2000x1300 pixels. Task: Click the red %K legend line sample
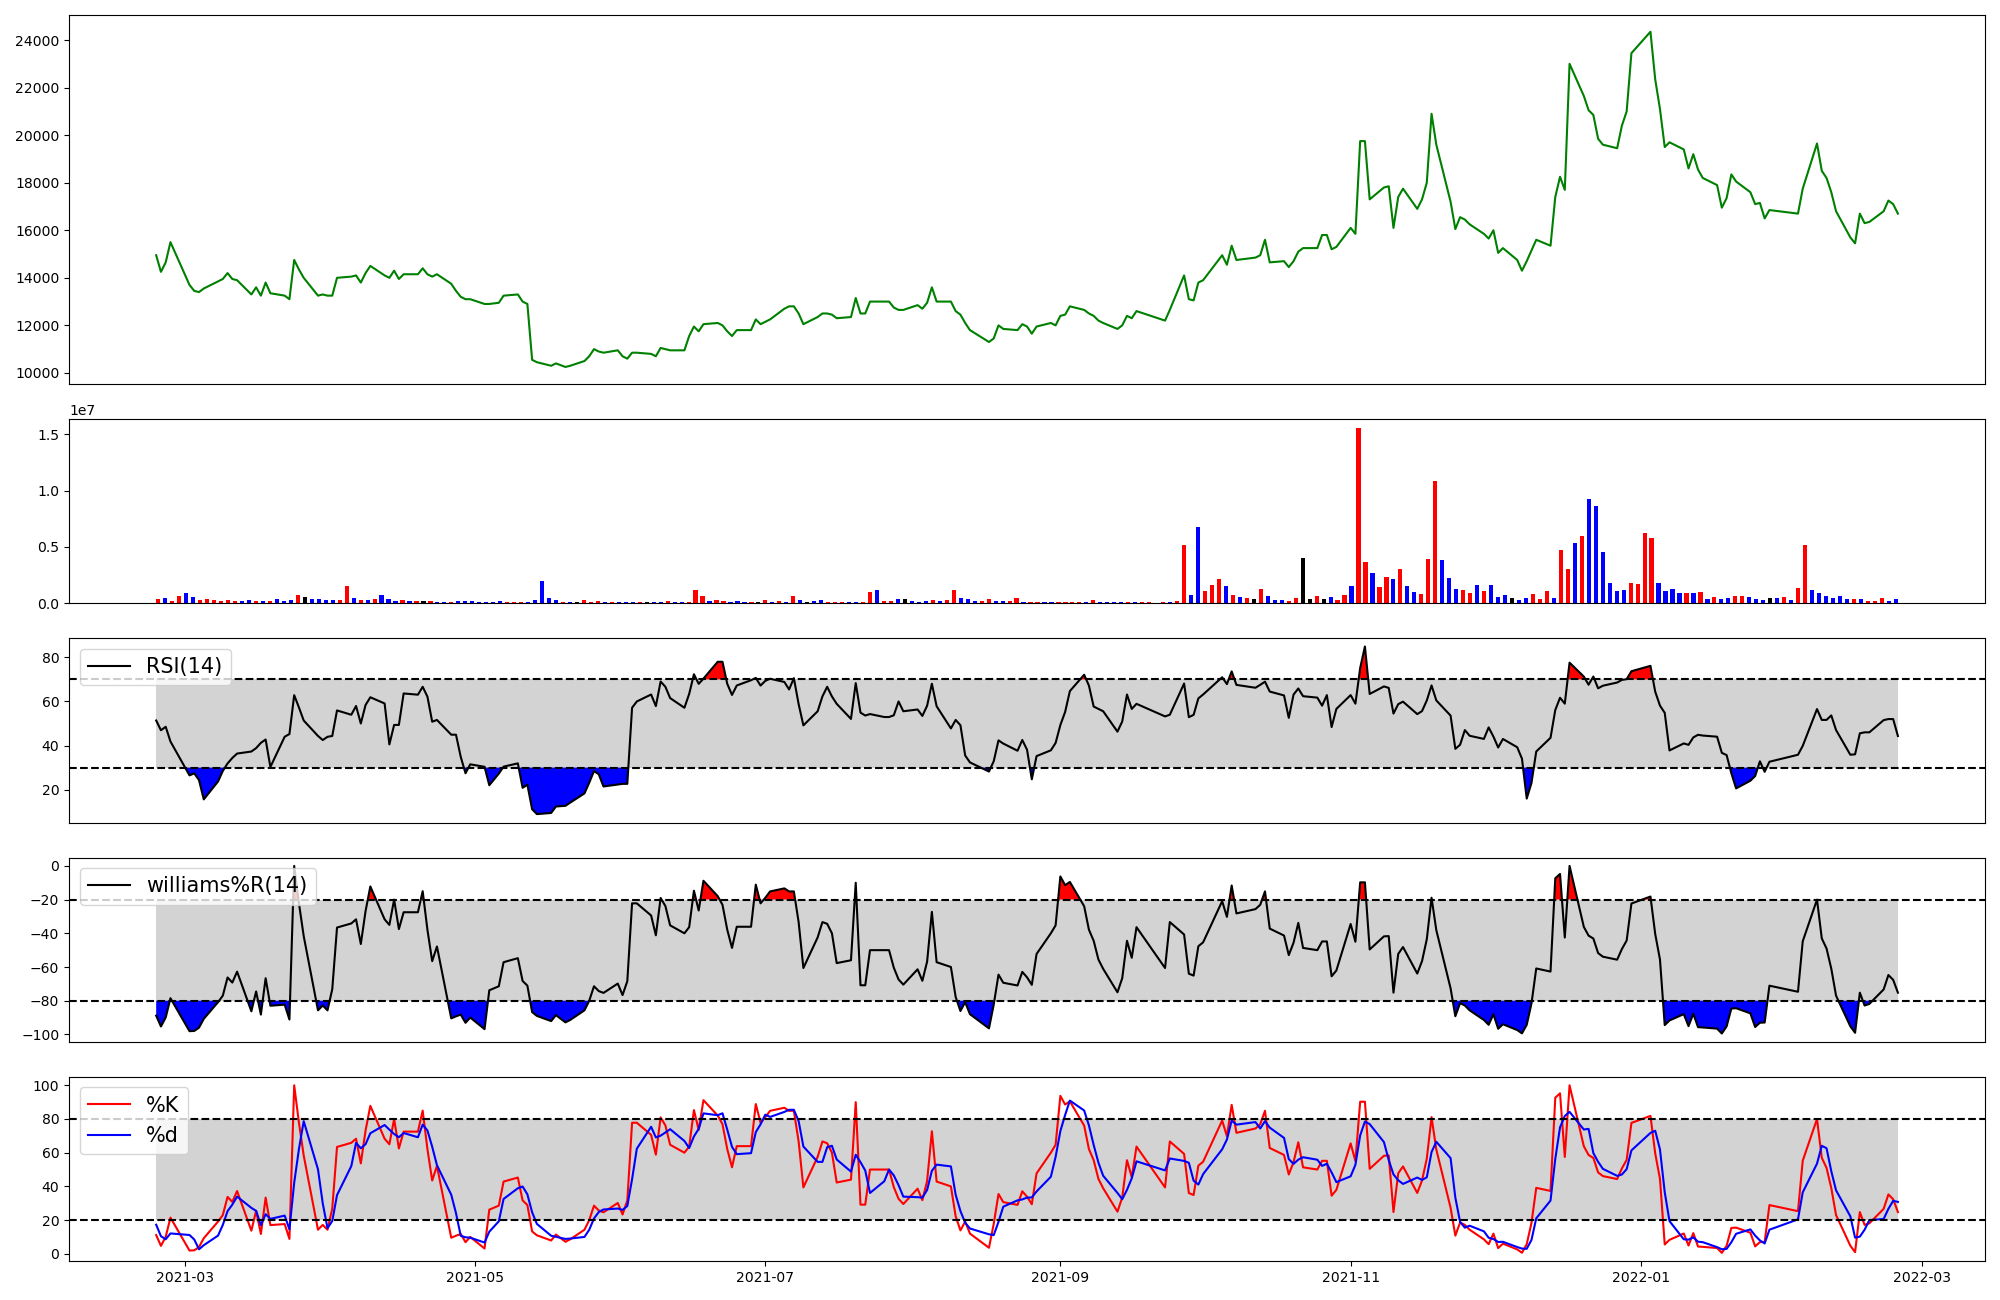110,1105
